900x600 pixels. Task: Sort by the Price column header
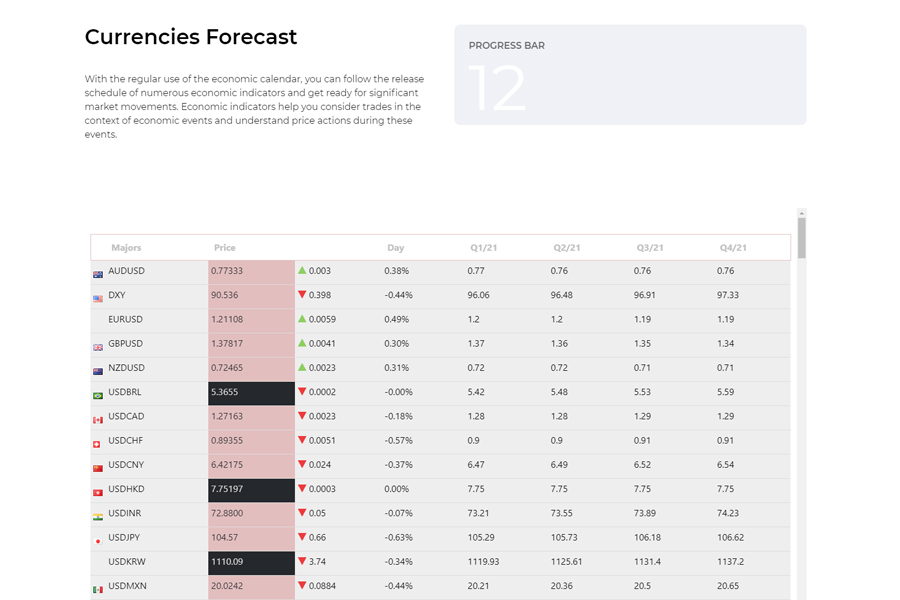[x=225, y=247]
